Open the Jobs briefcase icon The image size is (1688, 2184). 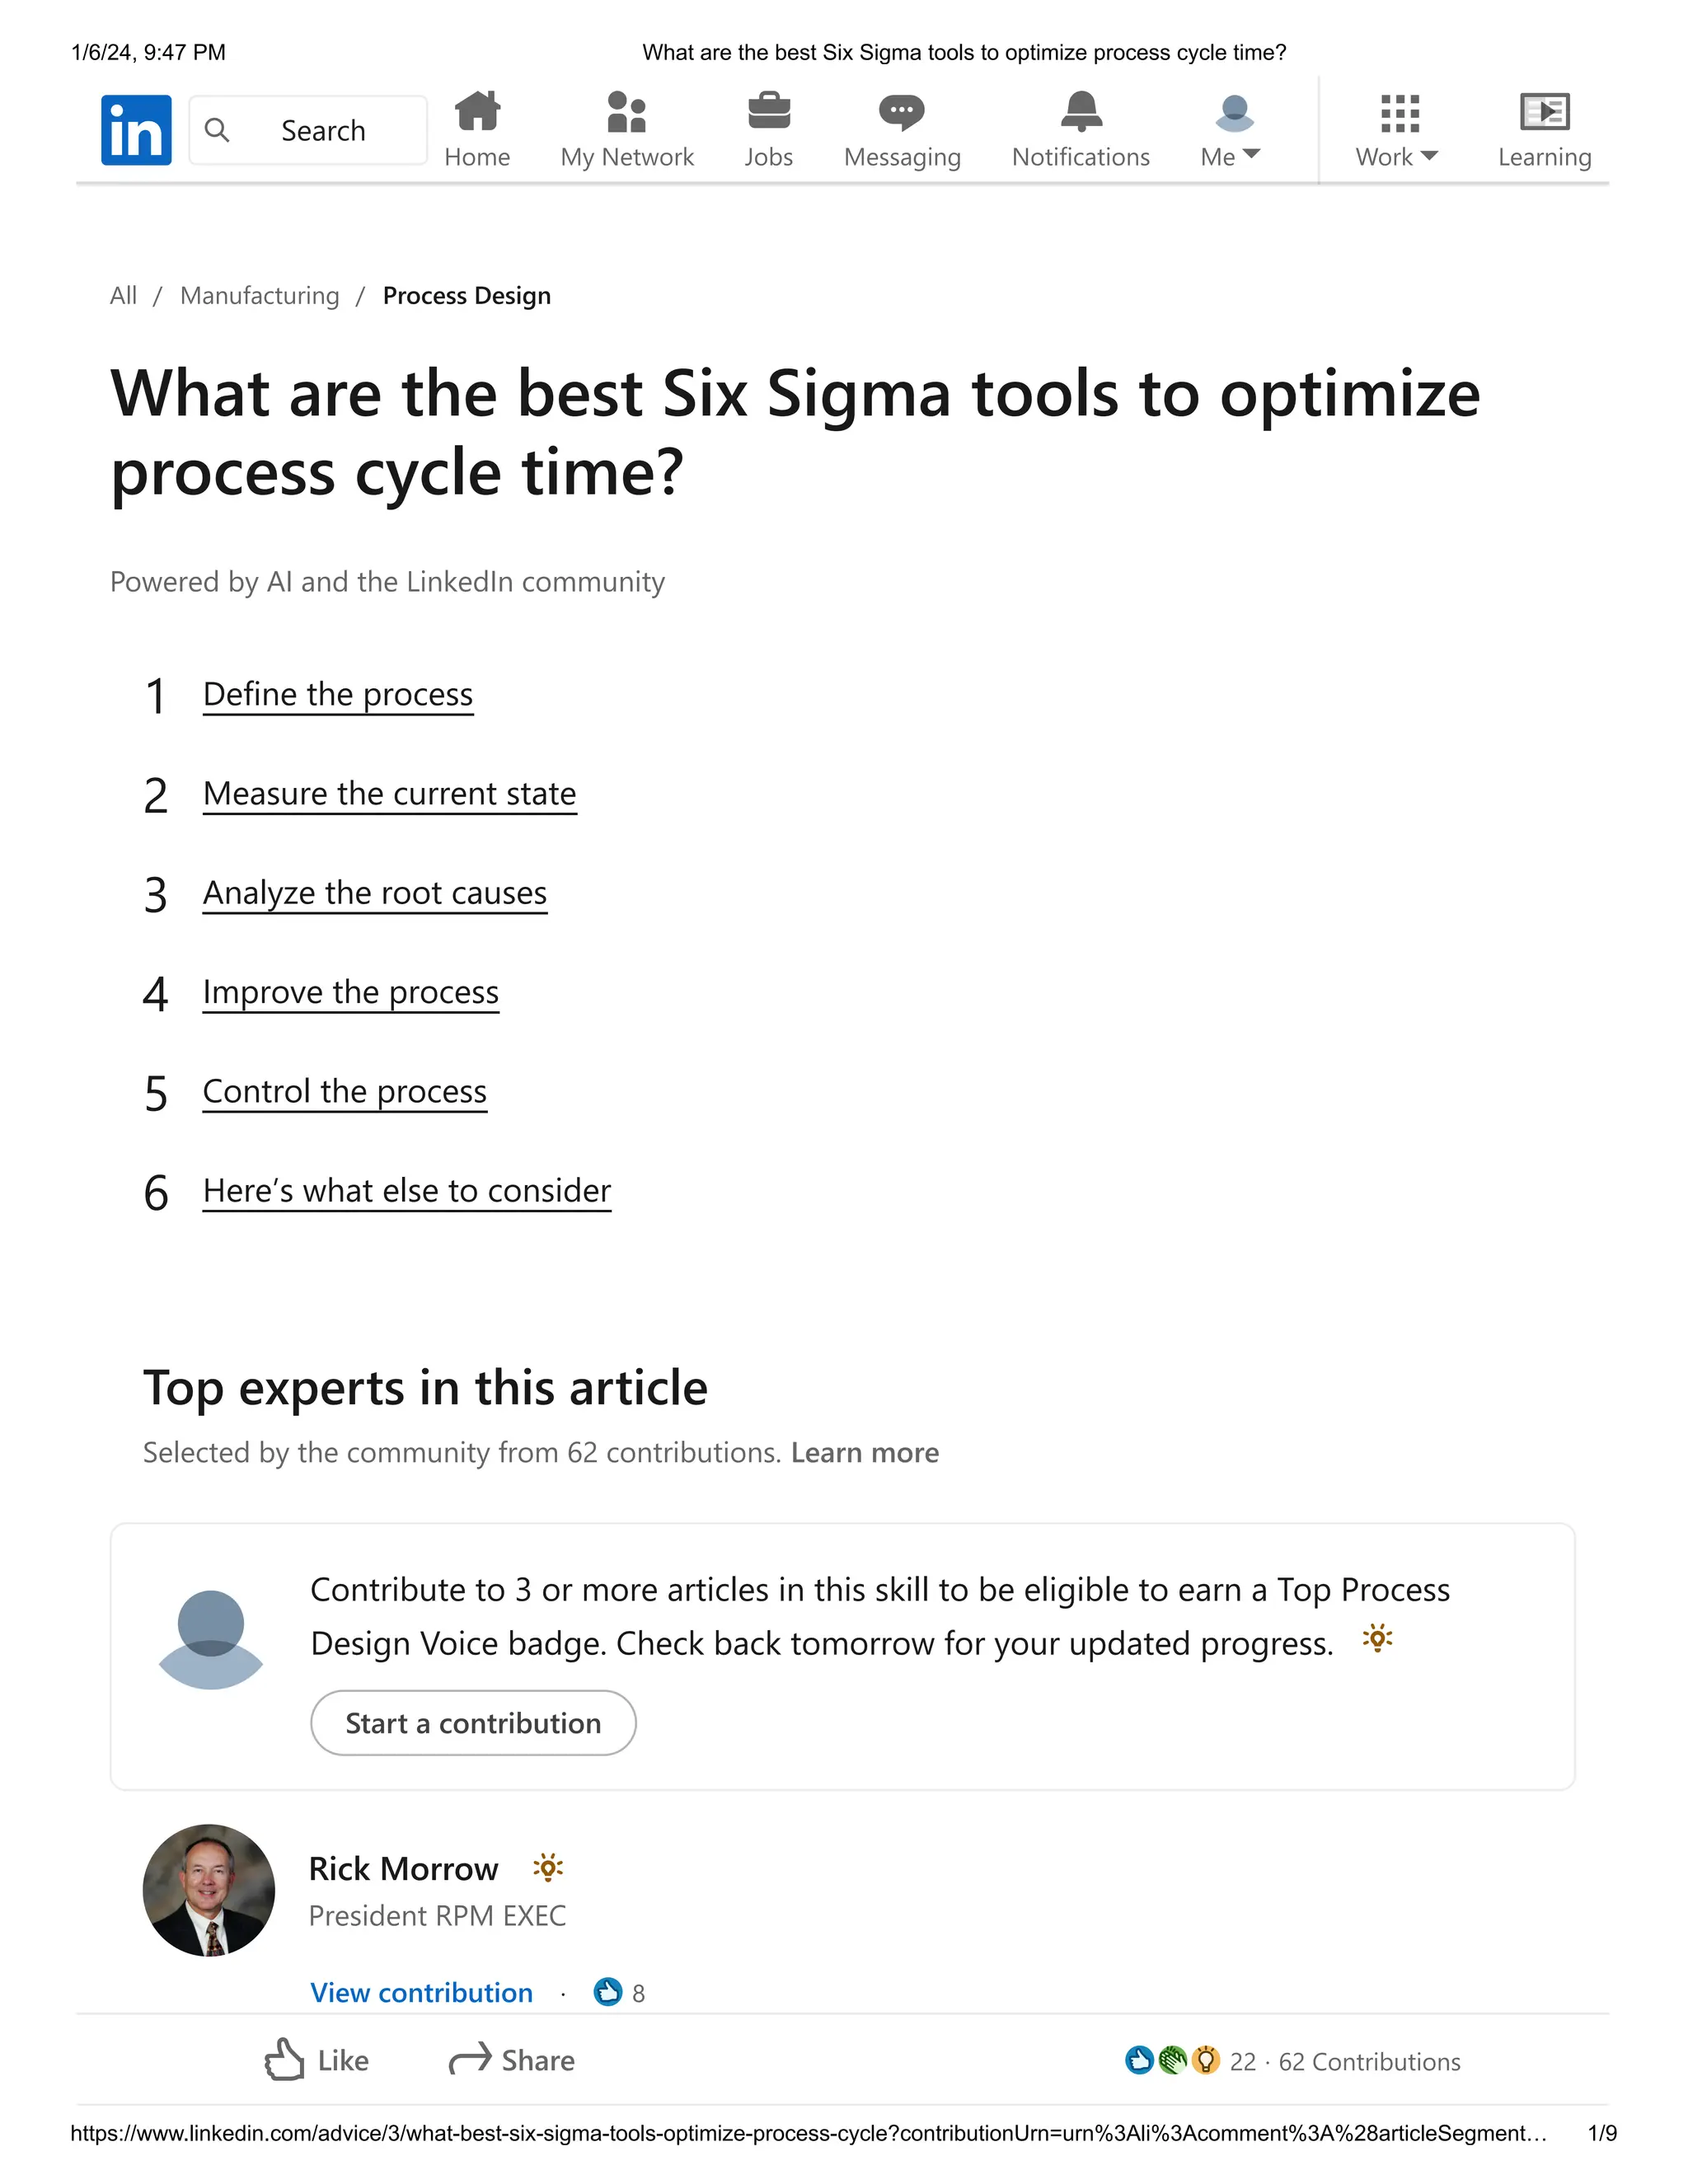tap(768, 112)
